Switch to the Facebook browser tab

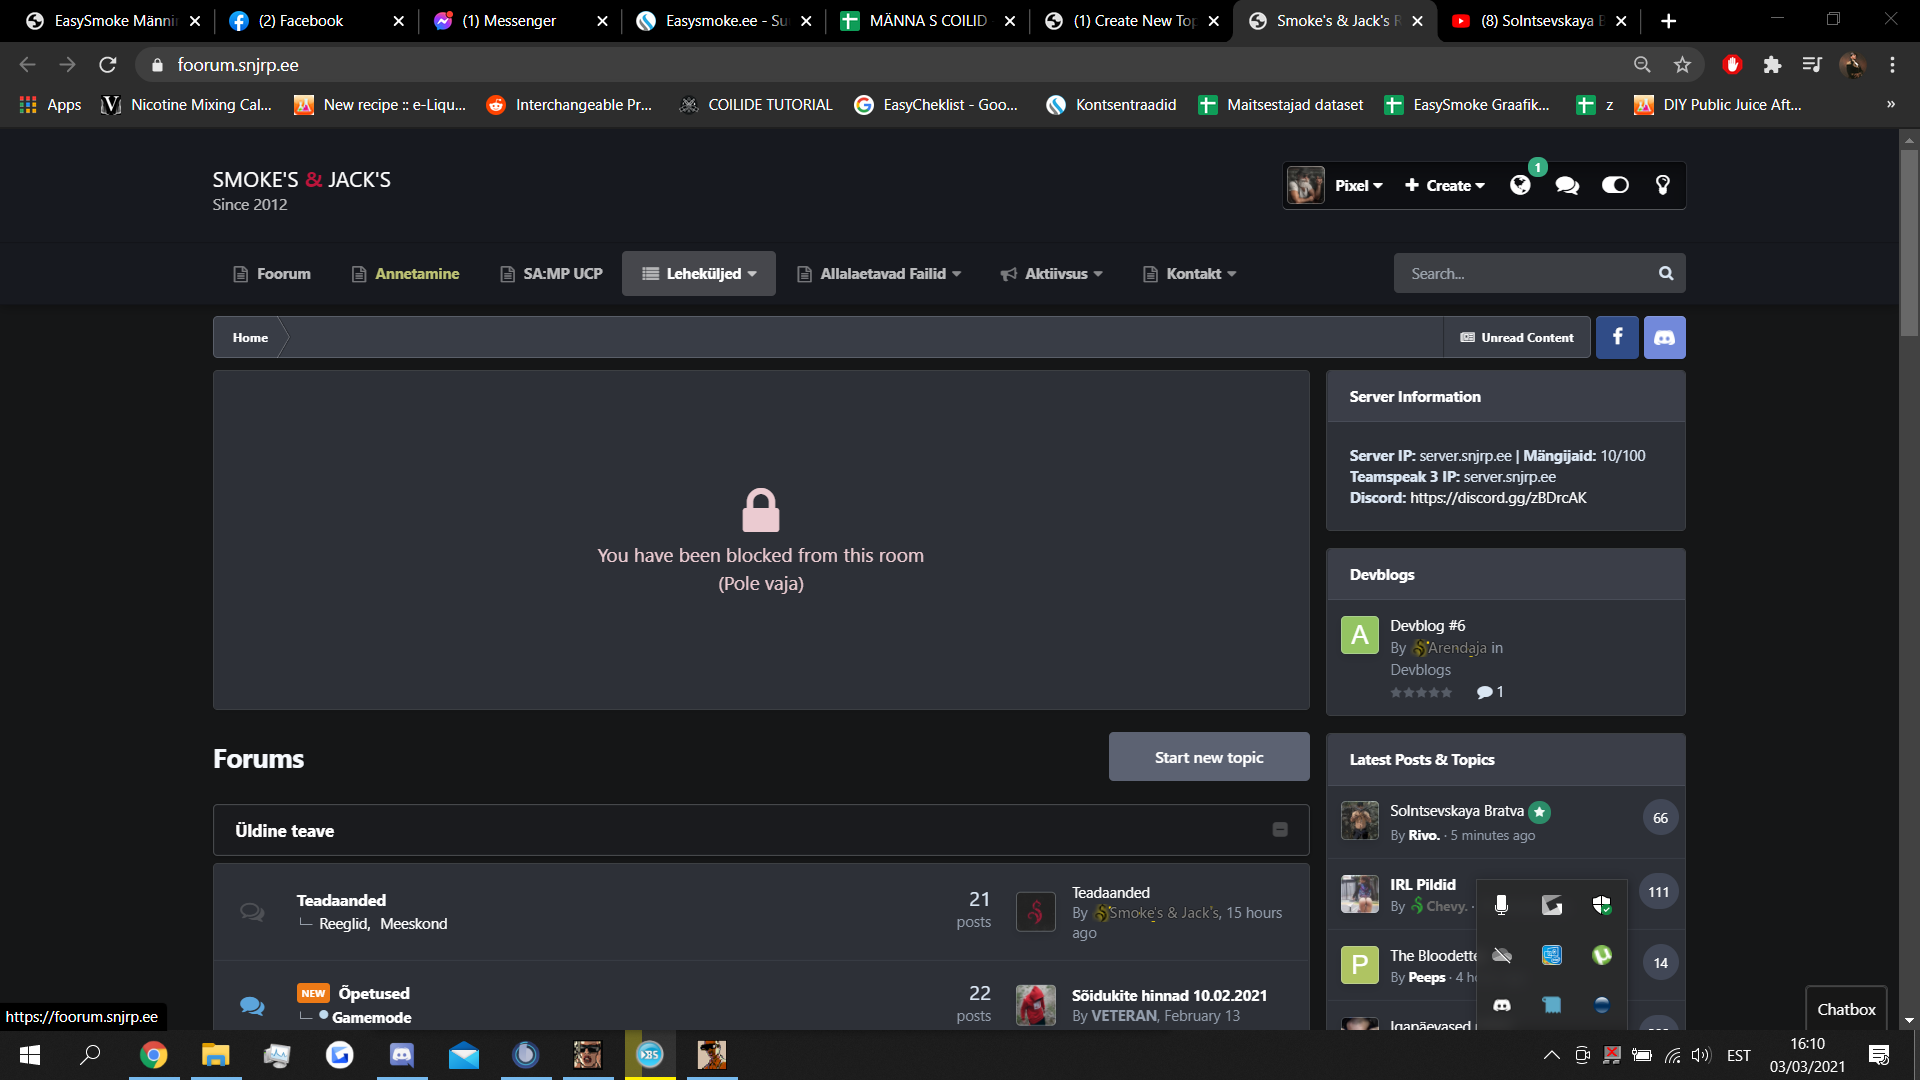300,21
